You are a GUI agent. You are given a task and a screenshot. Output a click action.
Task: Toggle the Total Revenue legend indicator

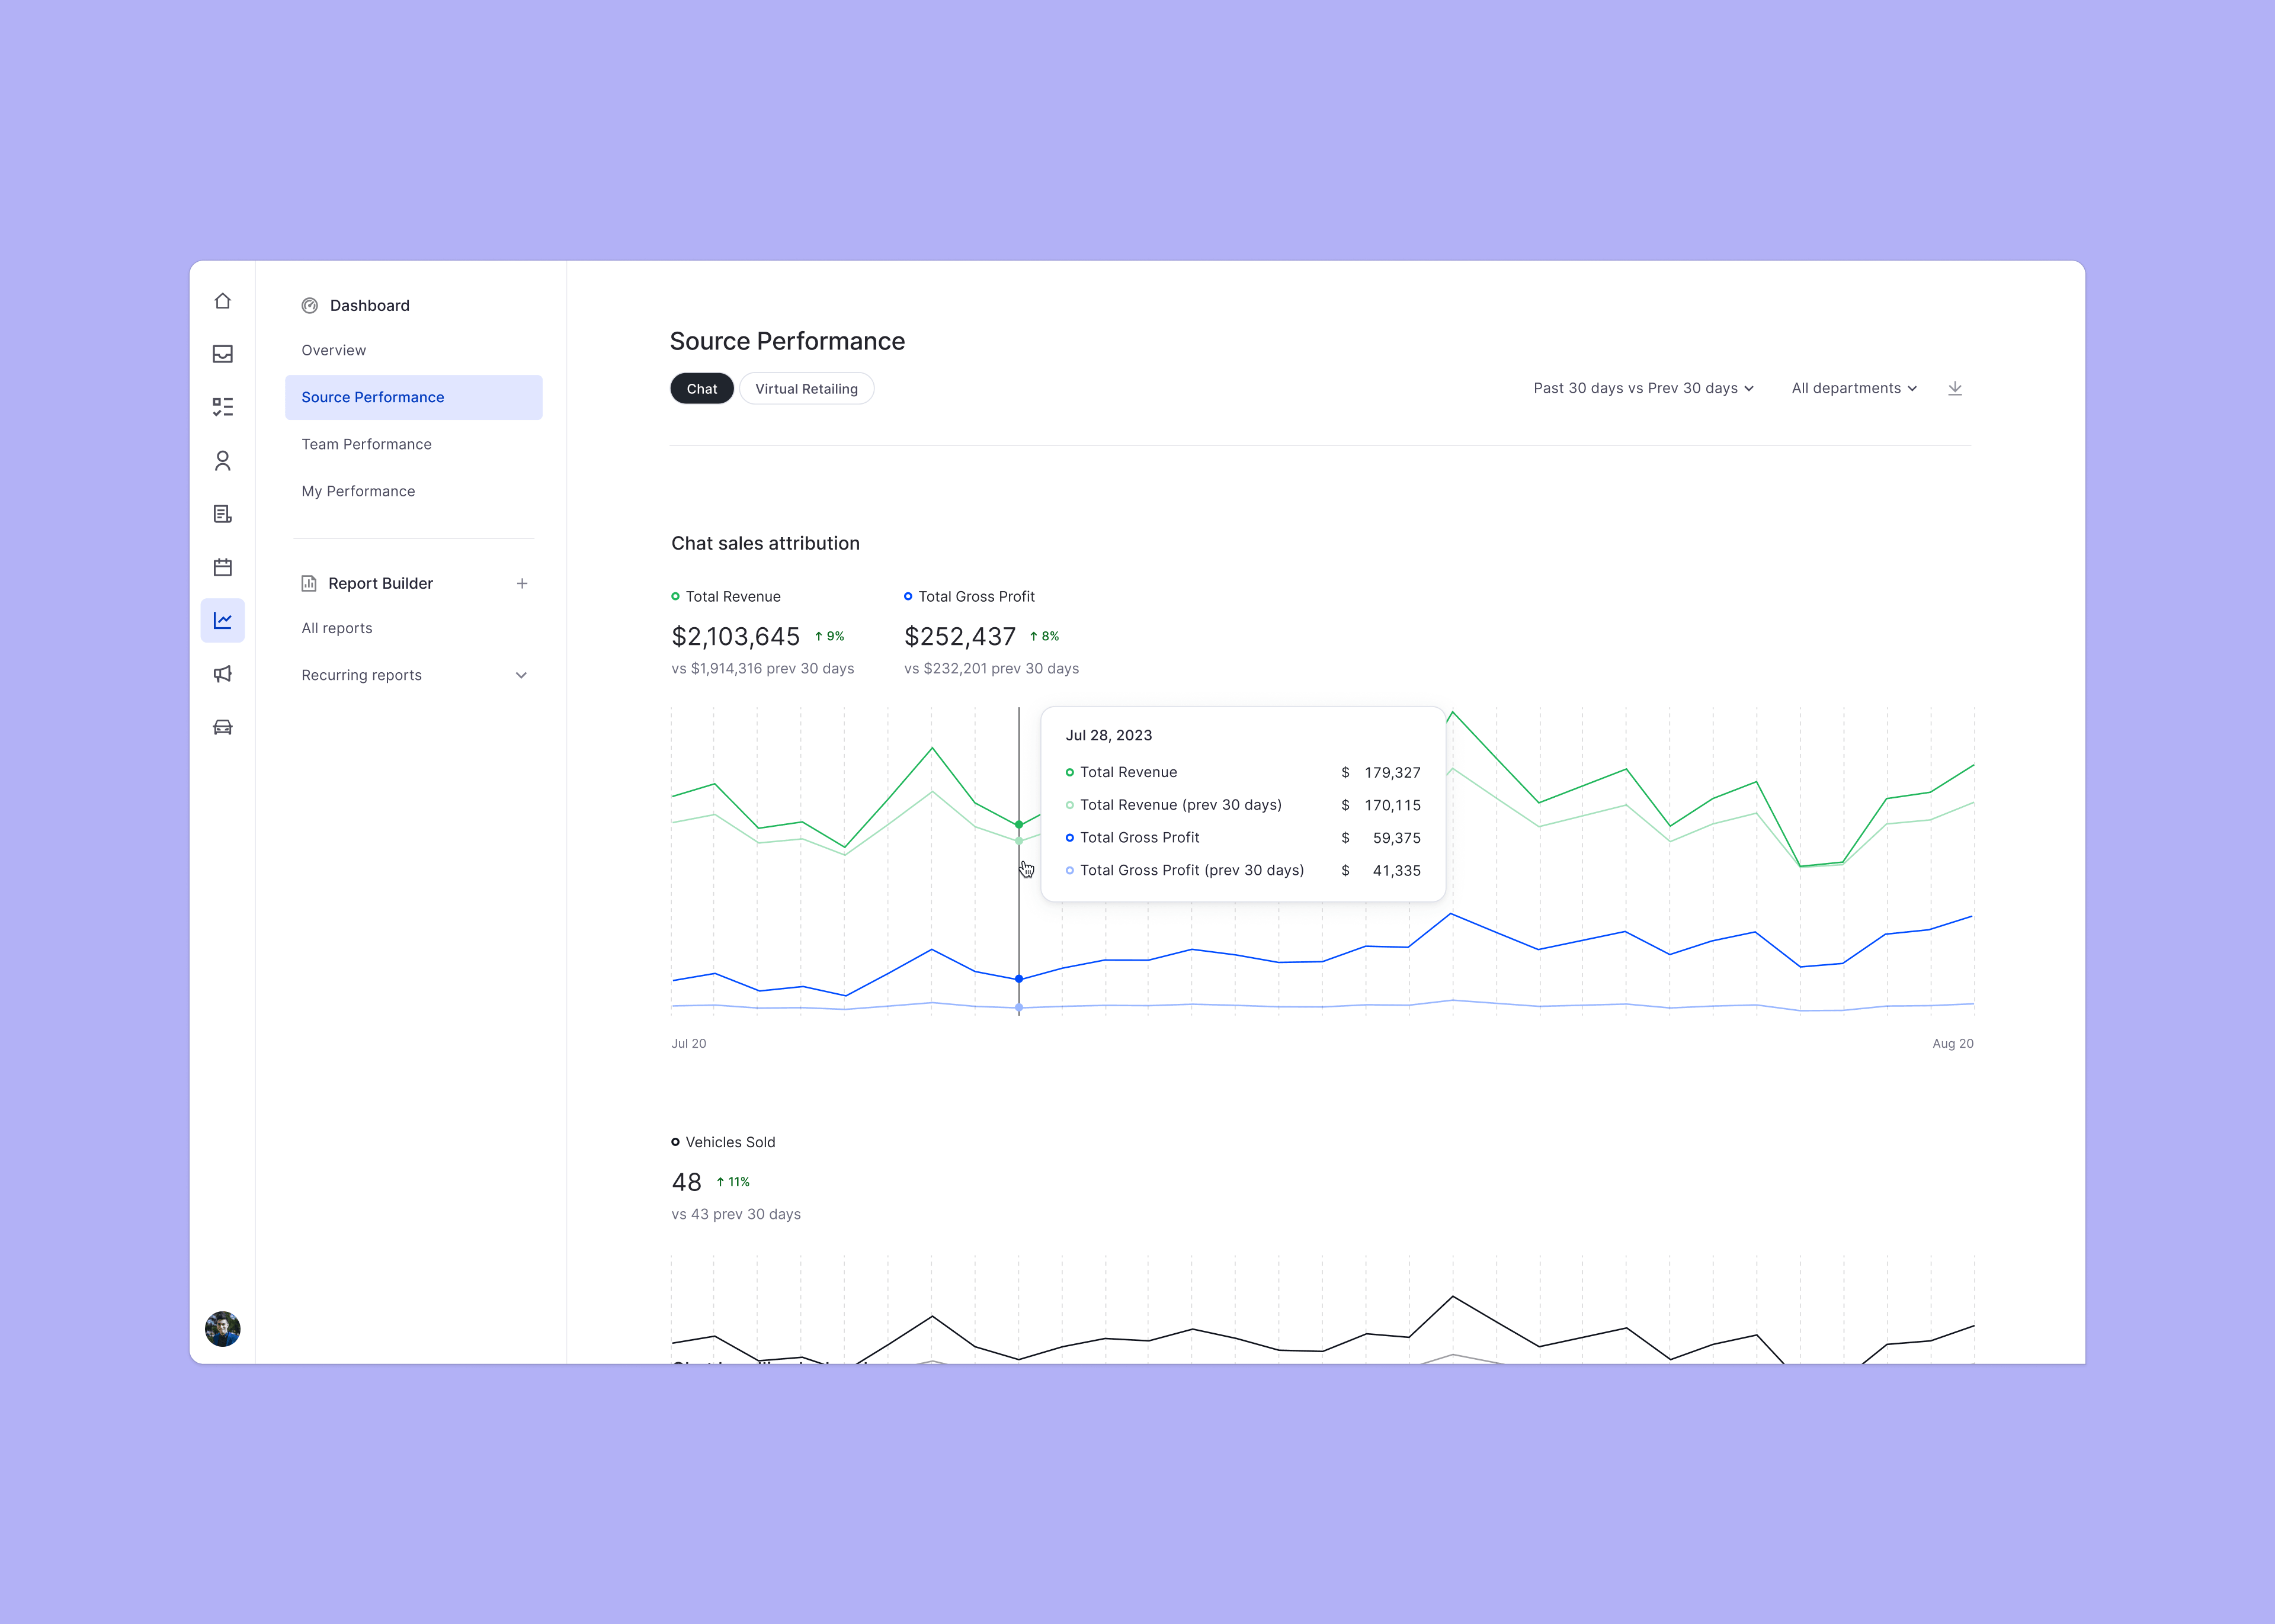(x=676, y=596)
